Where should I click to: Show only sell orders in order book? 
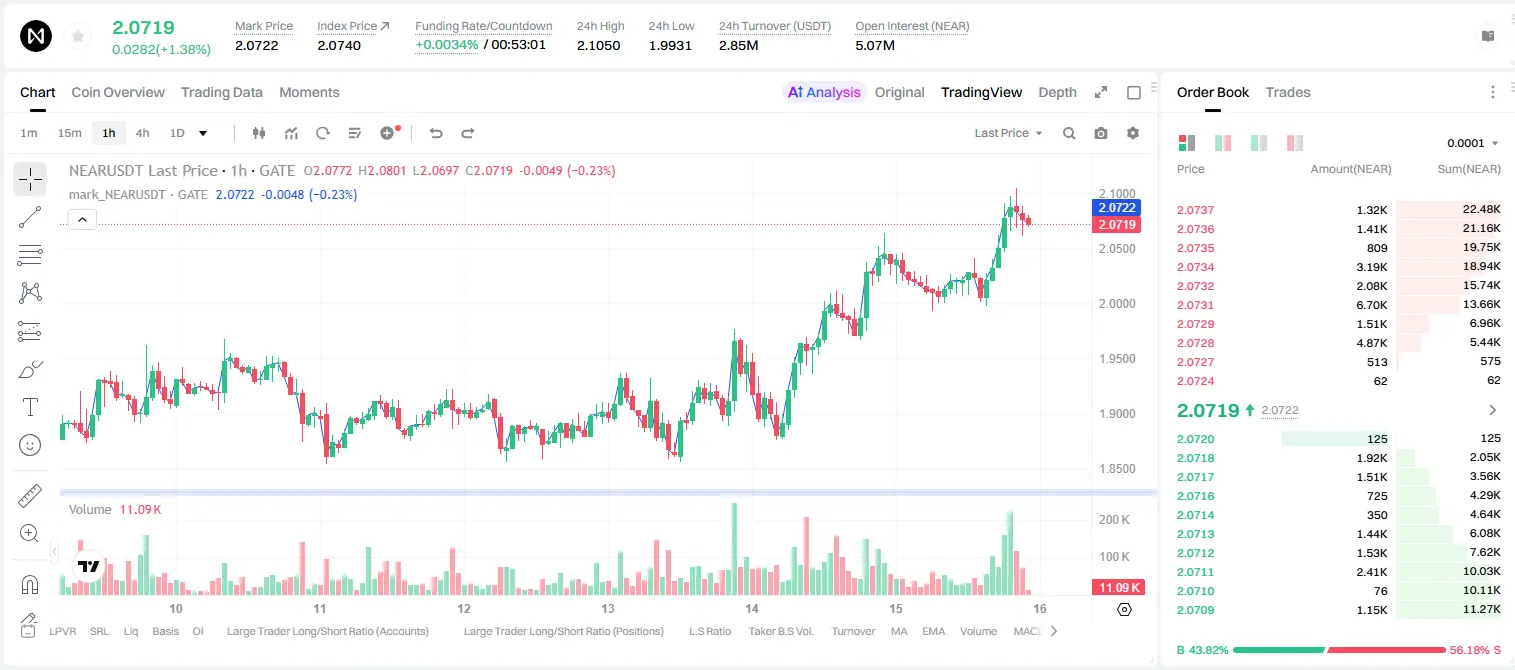[x=1295, y=143]
